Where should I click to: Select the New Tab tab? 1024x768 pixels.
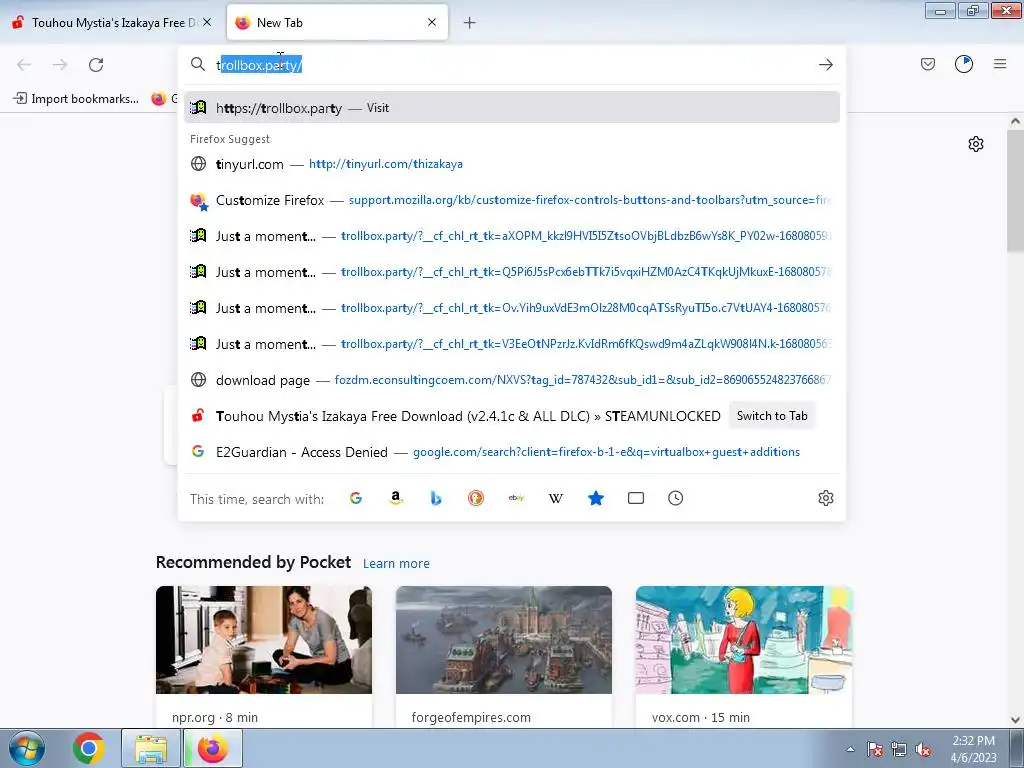(x=337, y=22)
